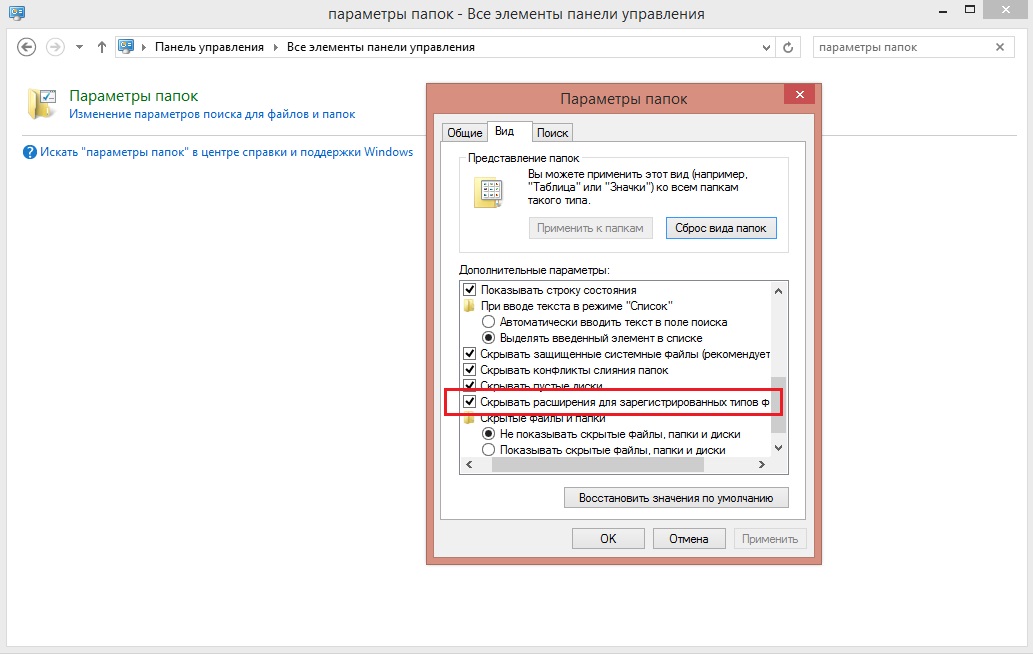This screenshot has height=654, width=1033.
Task: Click Восстановить значения по умолчанию button
Action: tap(676, 498)
